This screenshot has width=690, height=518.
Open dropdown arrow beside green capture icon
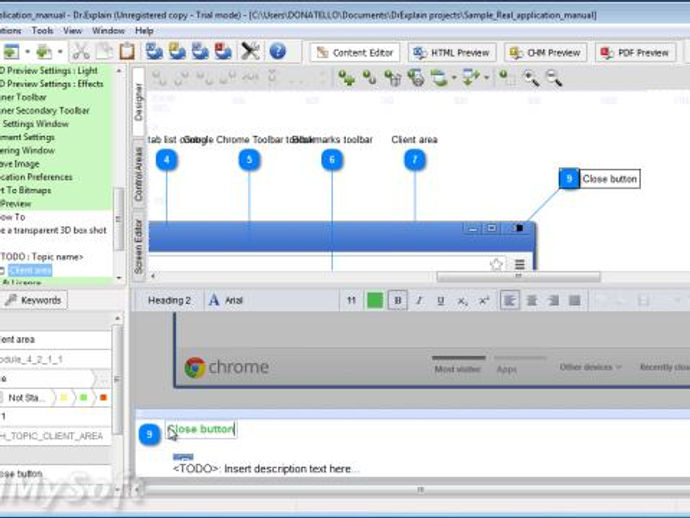coord(60,52)
